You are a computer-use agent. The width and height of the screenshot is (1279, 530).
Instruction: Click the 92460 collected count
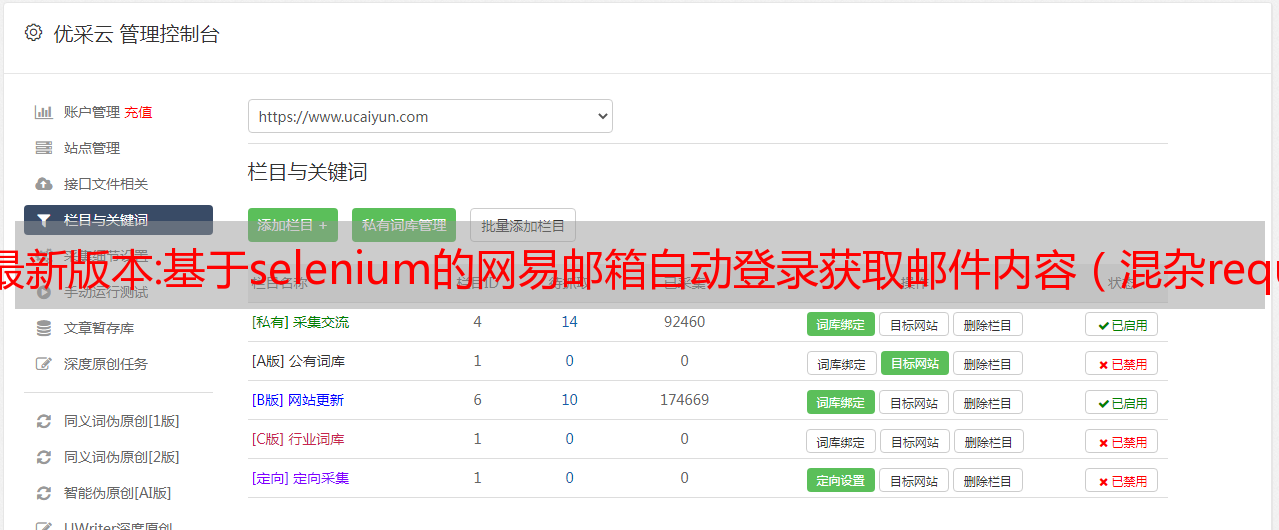(685, 322)
